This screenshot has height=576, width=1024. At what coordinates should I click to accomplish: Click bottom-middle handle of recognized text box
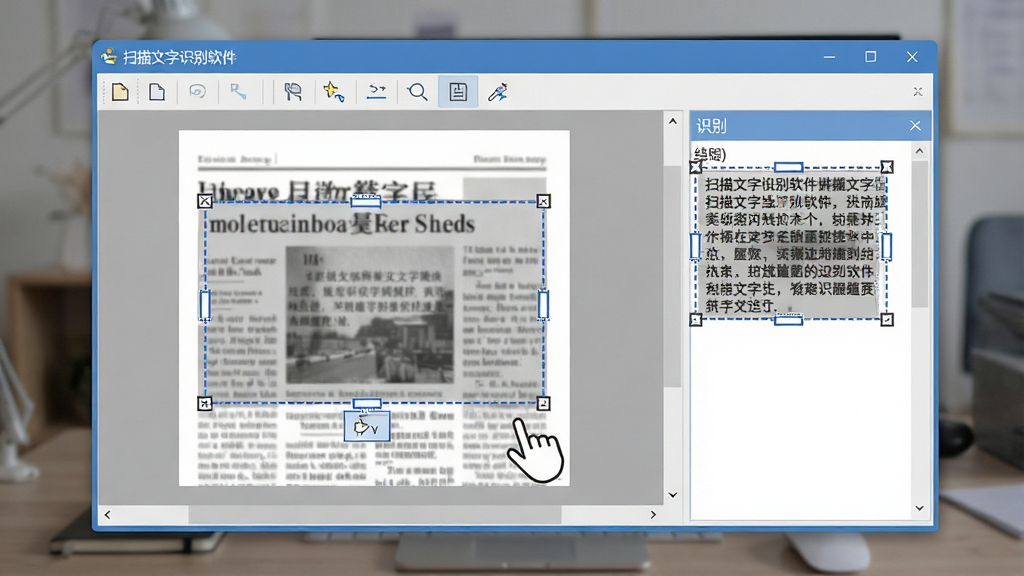[788, 319]
